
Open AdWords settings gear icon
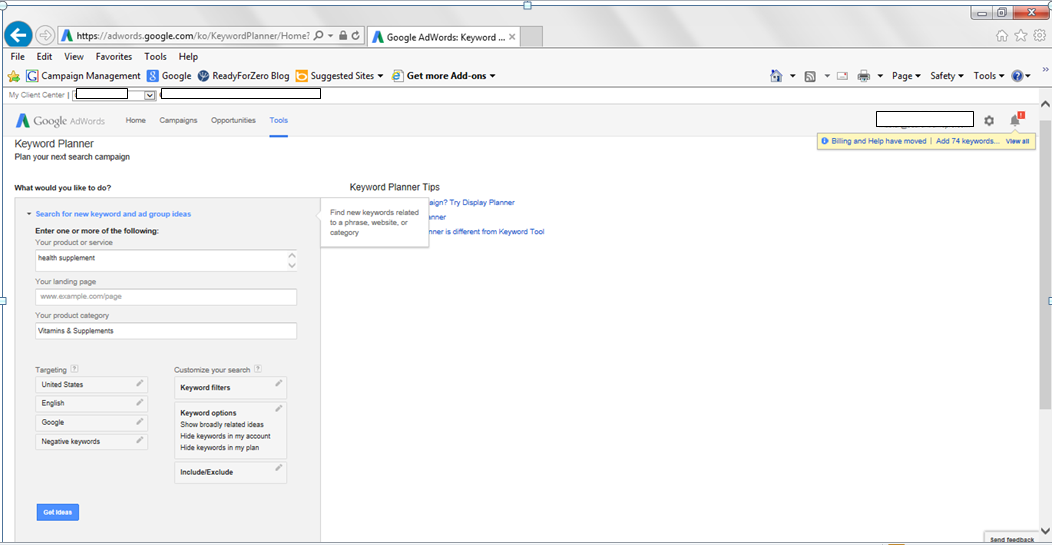click(x=989, y=121)
